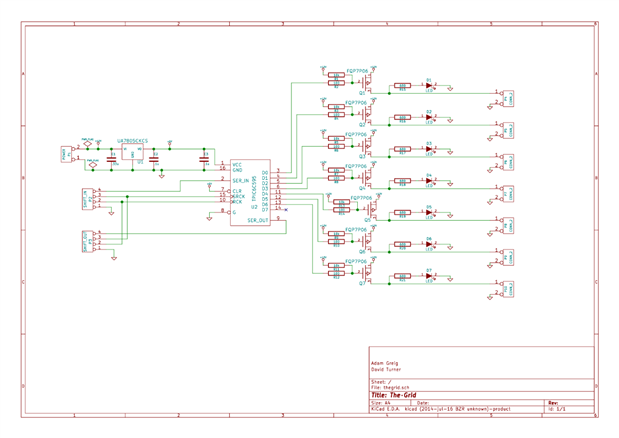Screen dimensions: 619x438
Task: Click the SER_OUT pin label
Action: tap(258, 220)
